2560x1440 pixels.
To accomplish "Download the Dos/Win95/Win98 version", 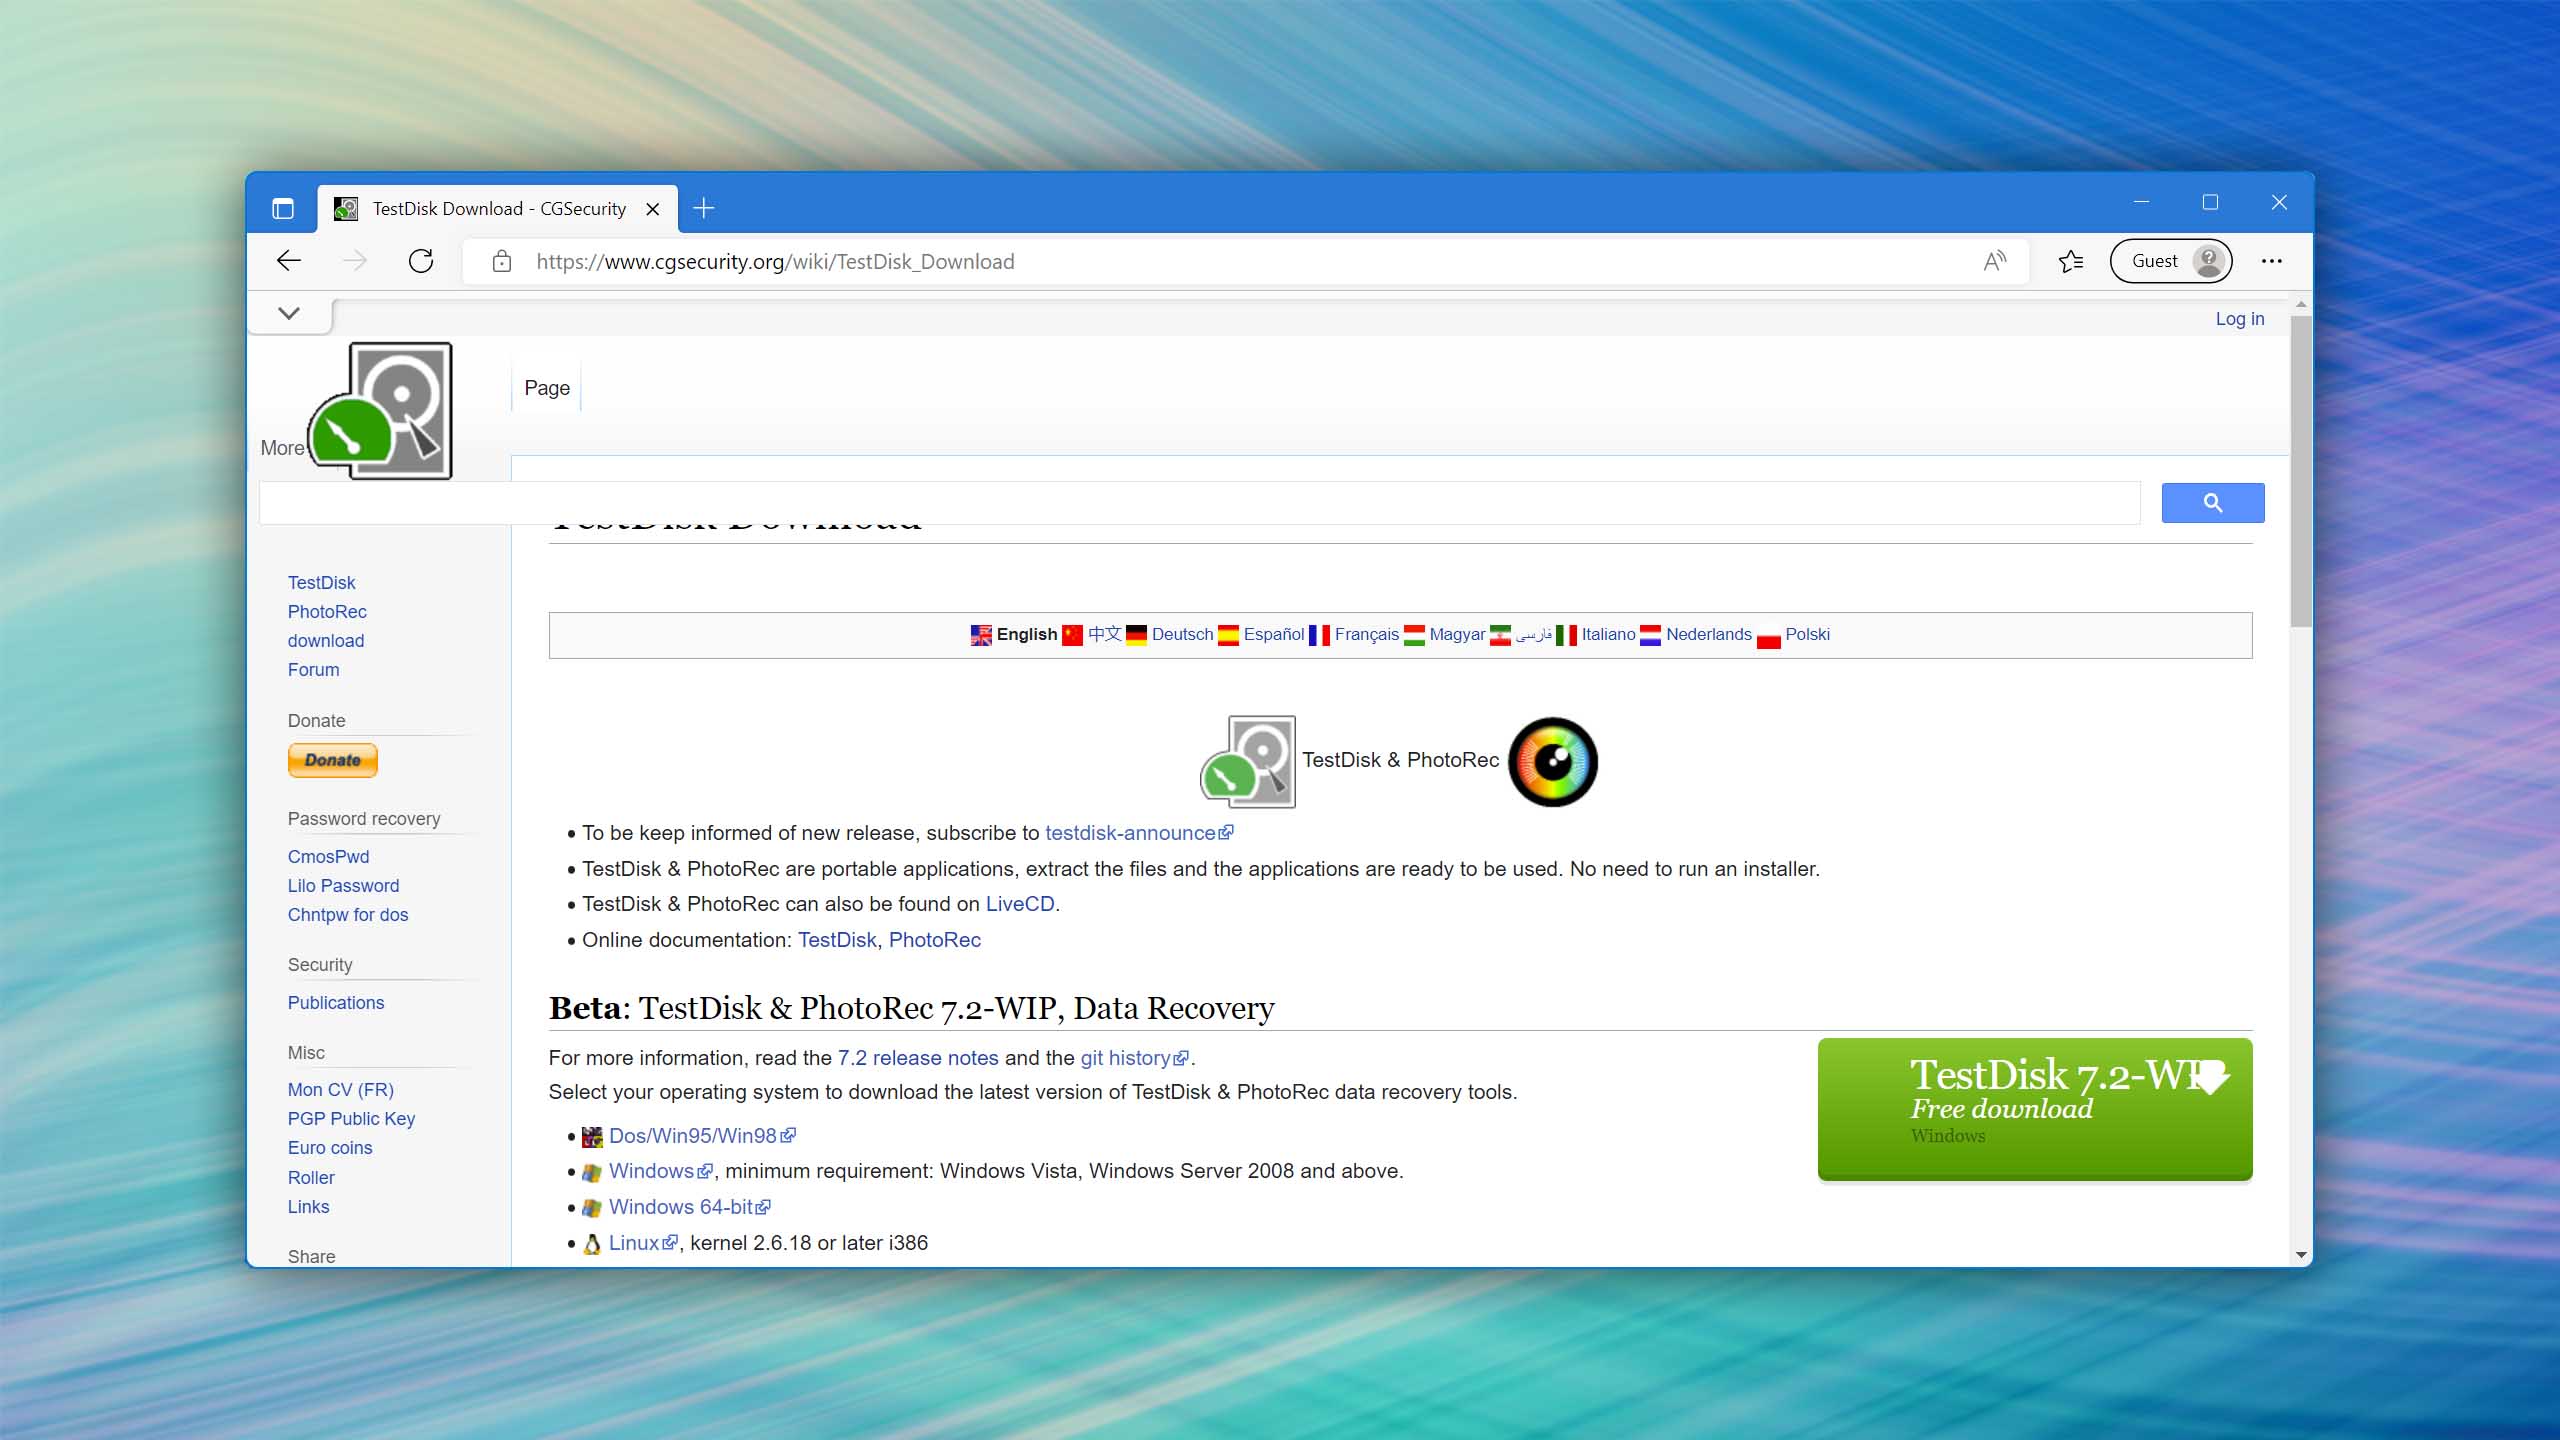I will click(701, 1136).
